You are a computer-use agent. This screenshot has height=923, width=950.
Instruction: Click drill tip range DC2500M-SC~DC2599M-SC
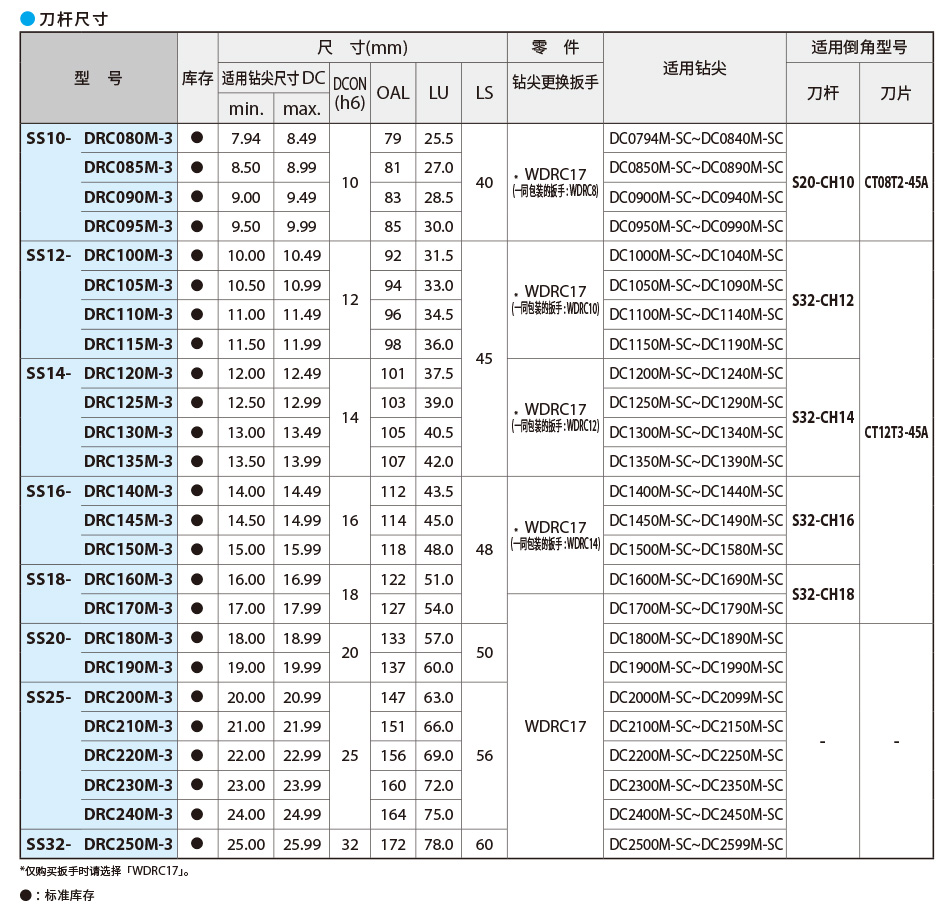tap(696, 844)
